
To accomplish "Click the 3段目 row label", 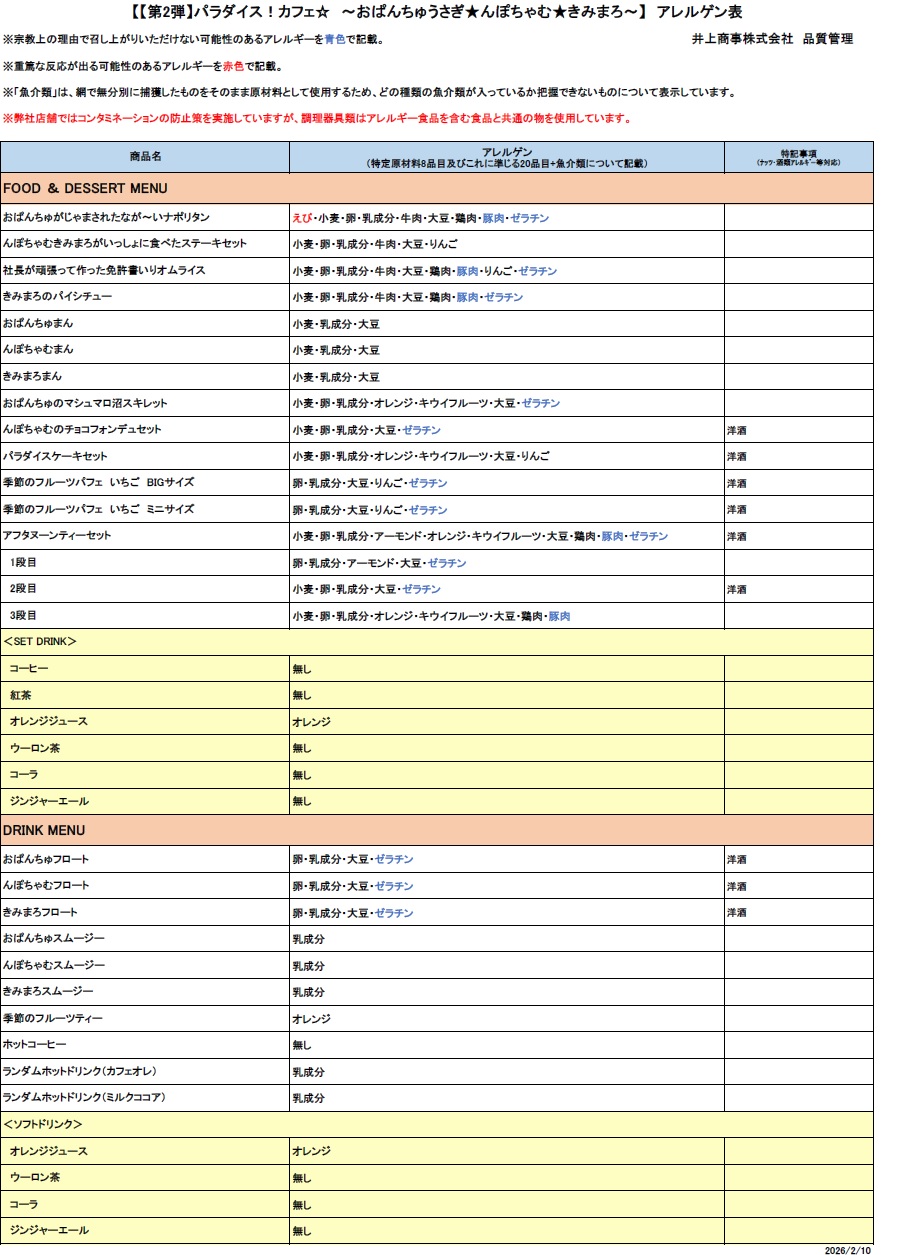I will 23,616.
